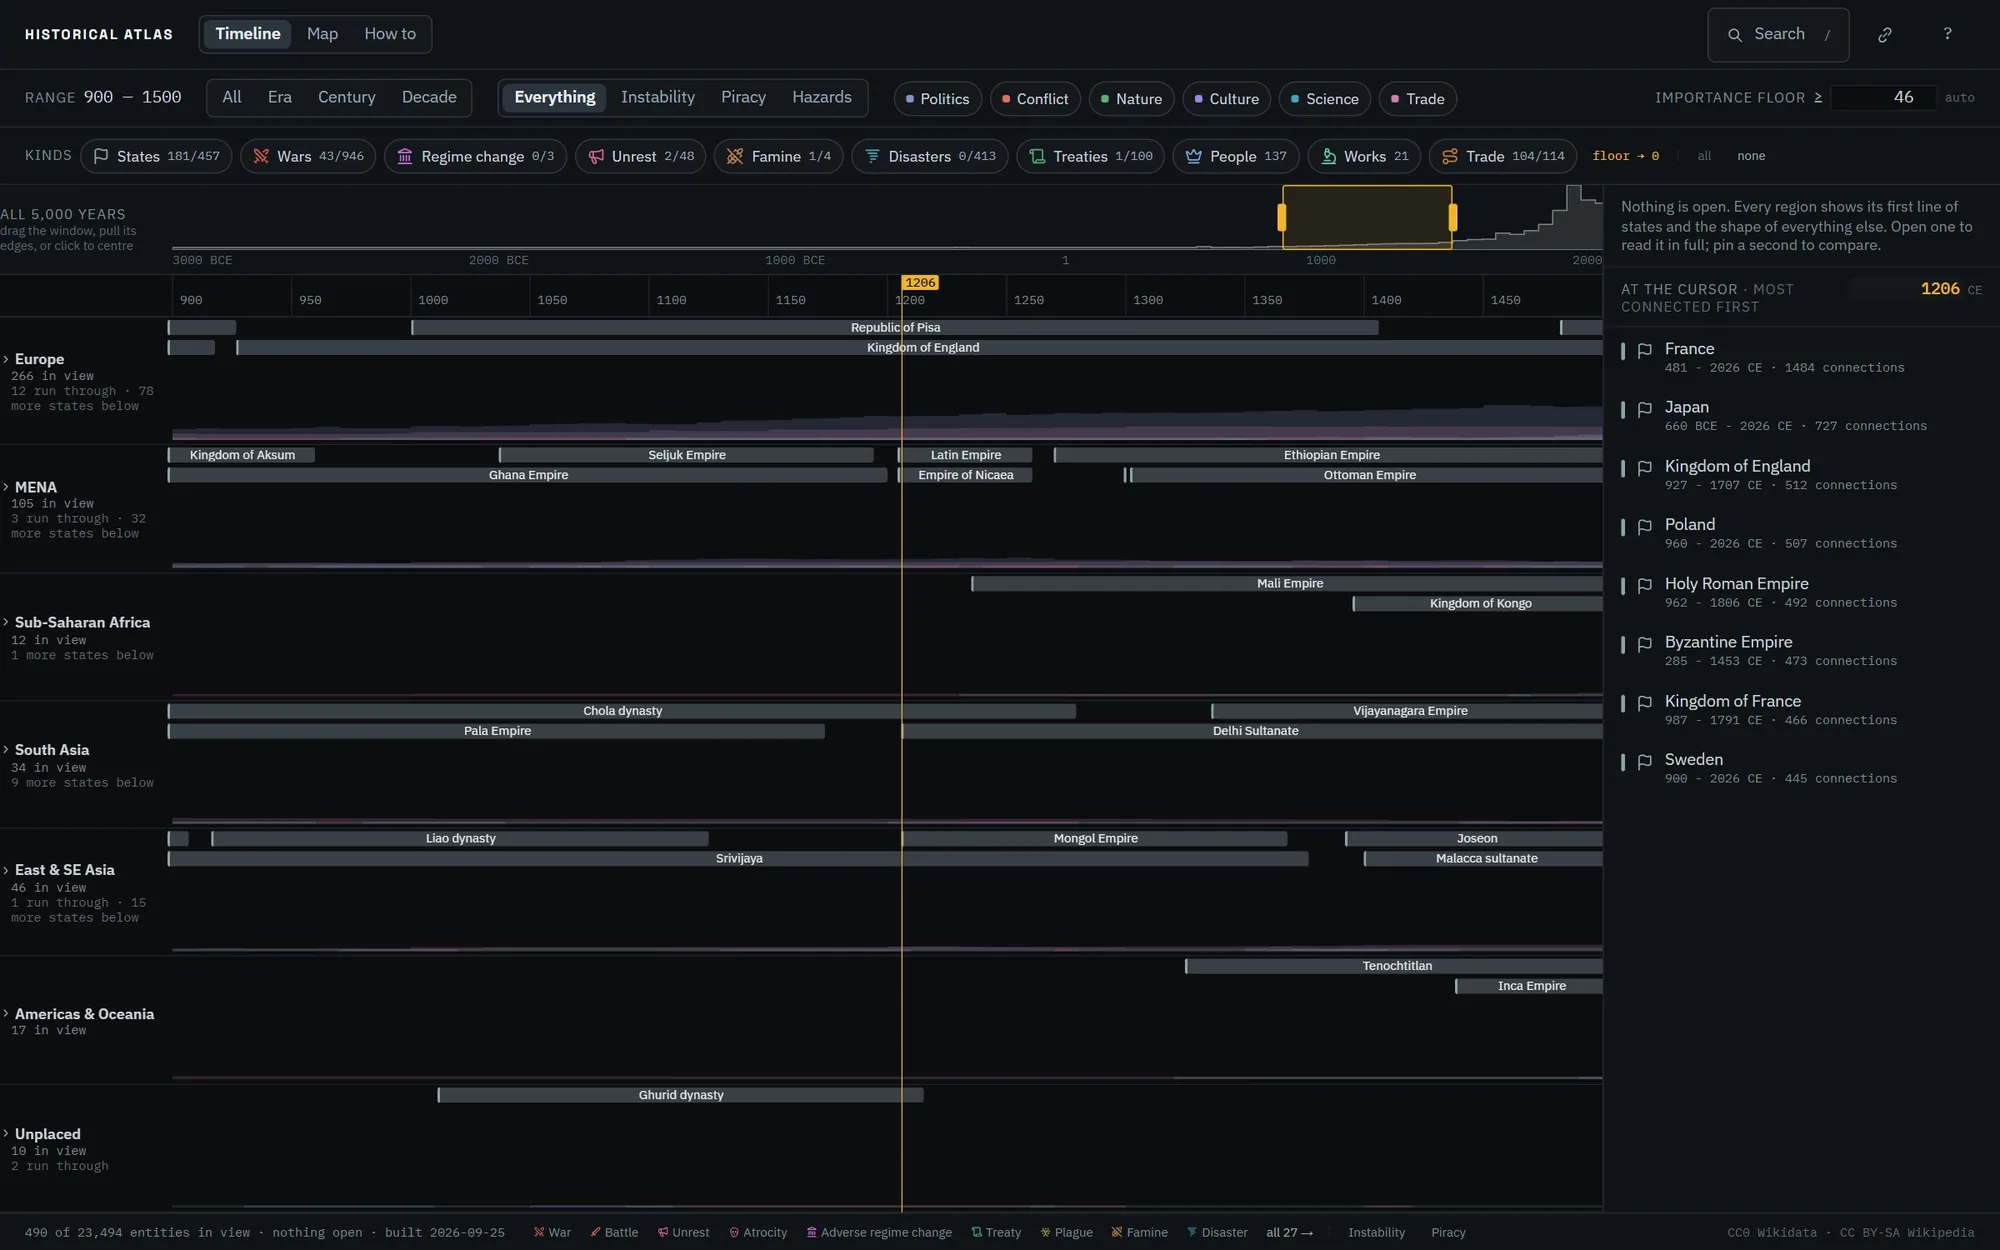This screenshot has width=2000, height=1250.
Task: Toggle the Conflict category chip
Action: 1035,98
